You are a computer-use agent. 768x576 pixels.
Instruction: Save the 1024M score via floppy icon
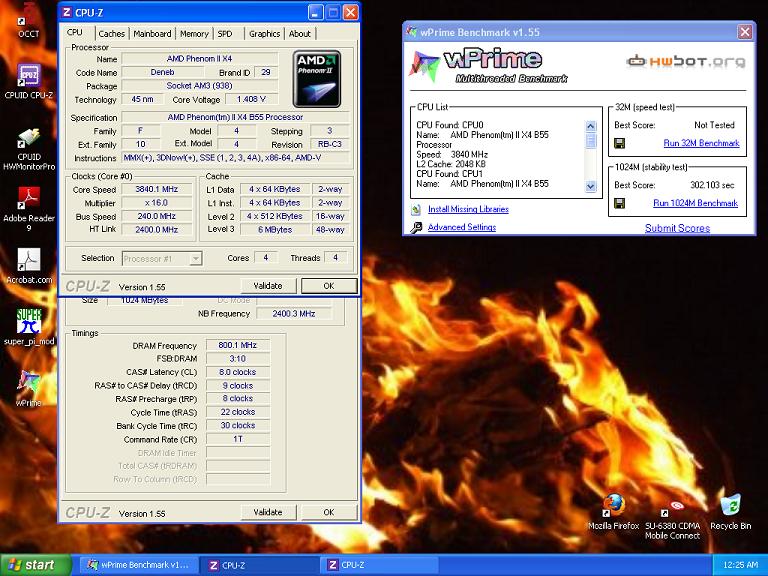coord(620,203)
